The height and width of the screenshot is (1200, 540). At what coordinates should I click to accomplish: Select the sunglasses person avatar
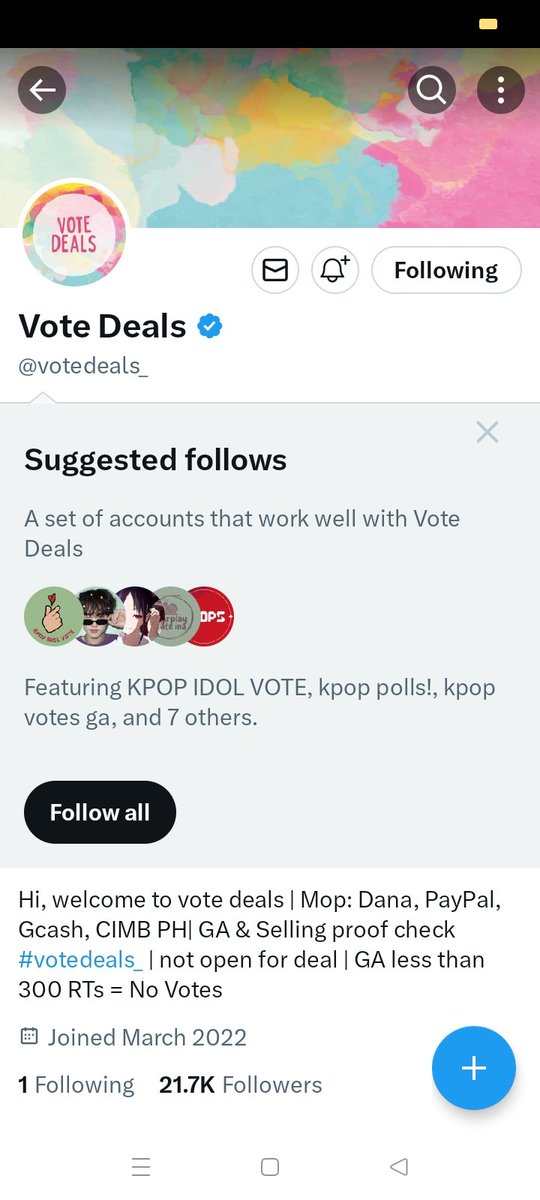tap(97, 616)
